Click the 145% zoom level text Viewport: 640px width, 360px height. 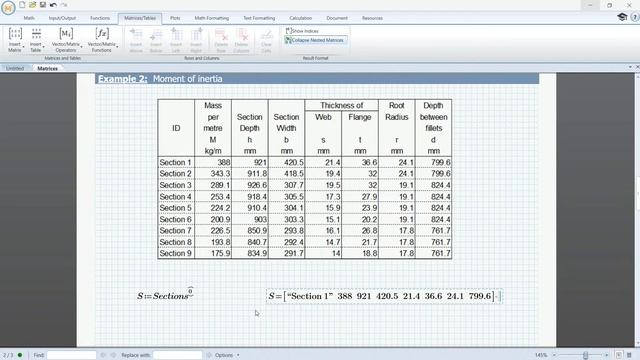[x=541, y=355]
